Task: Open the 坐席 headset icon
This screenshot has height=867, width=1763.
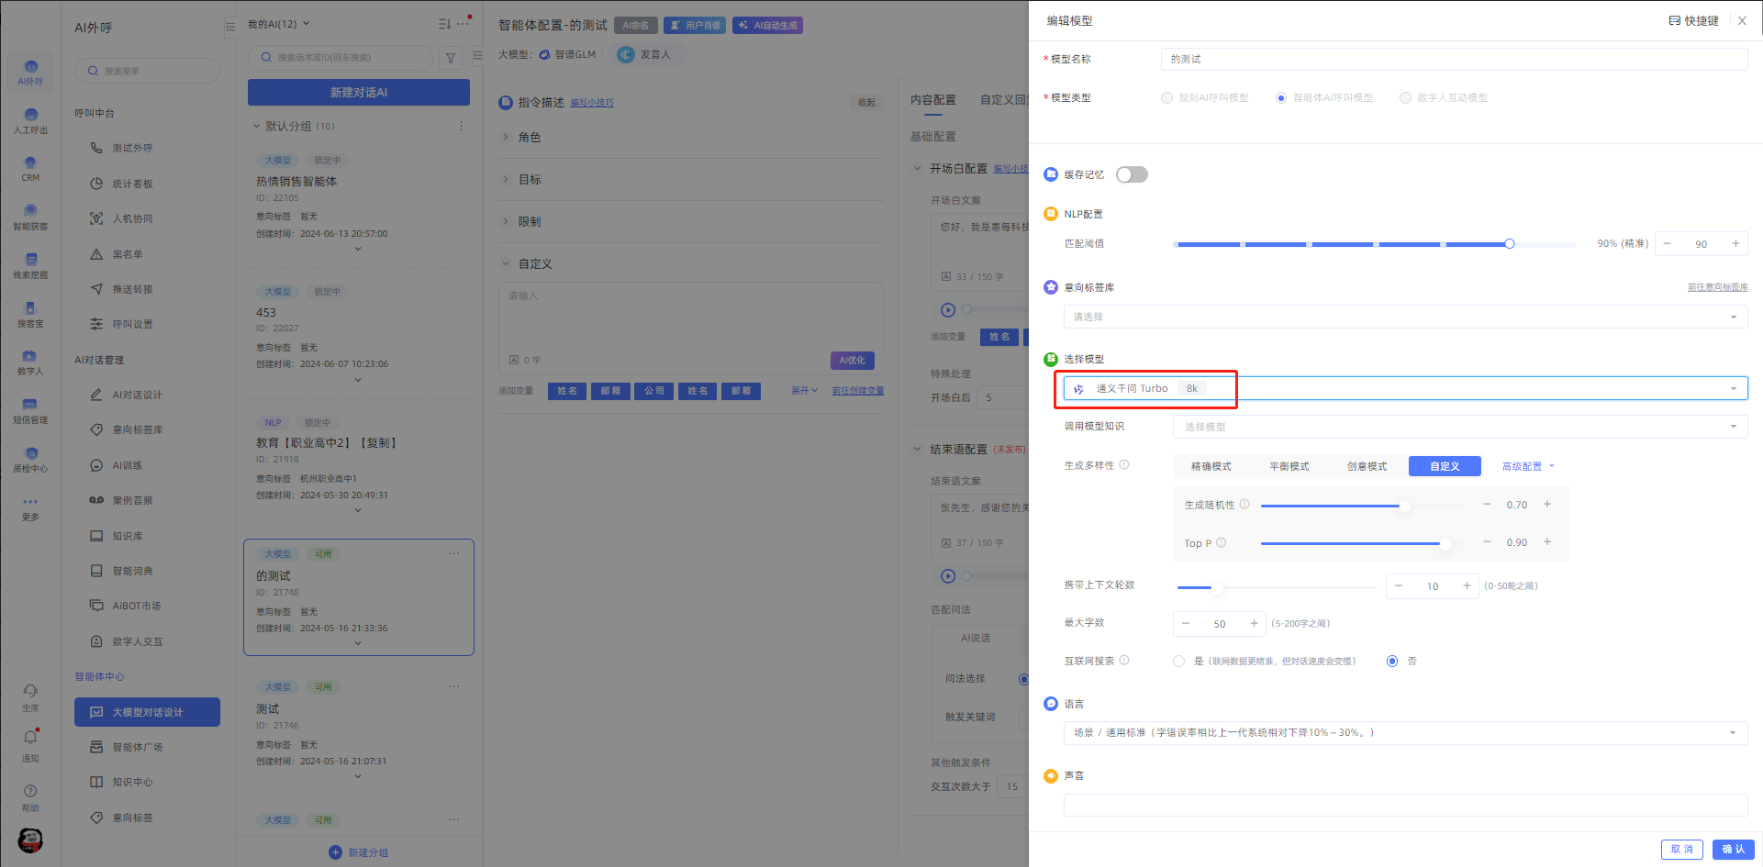Action: (x=30, y=691)
